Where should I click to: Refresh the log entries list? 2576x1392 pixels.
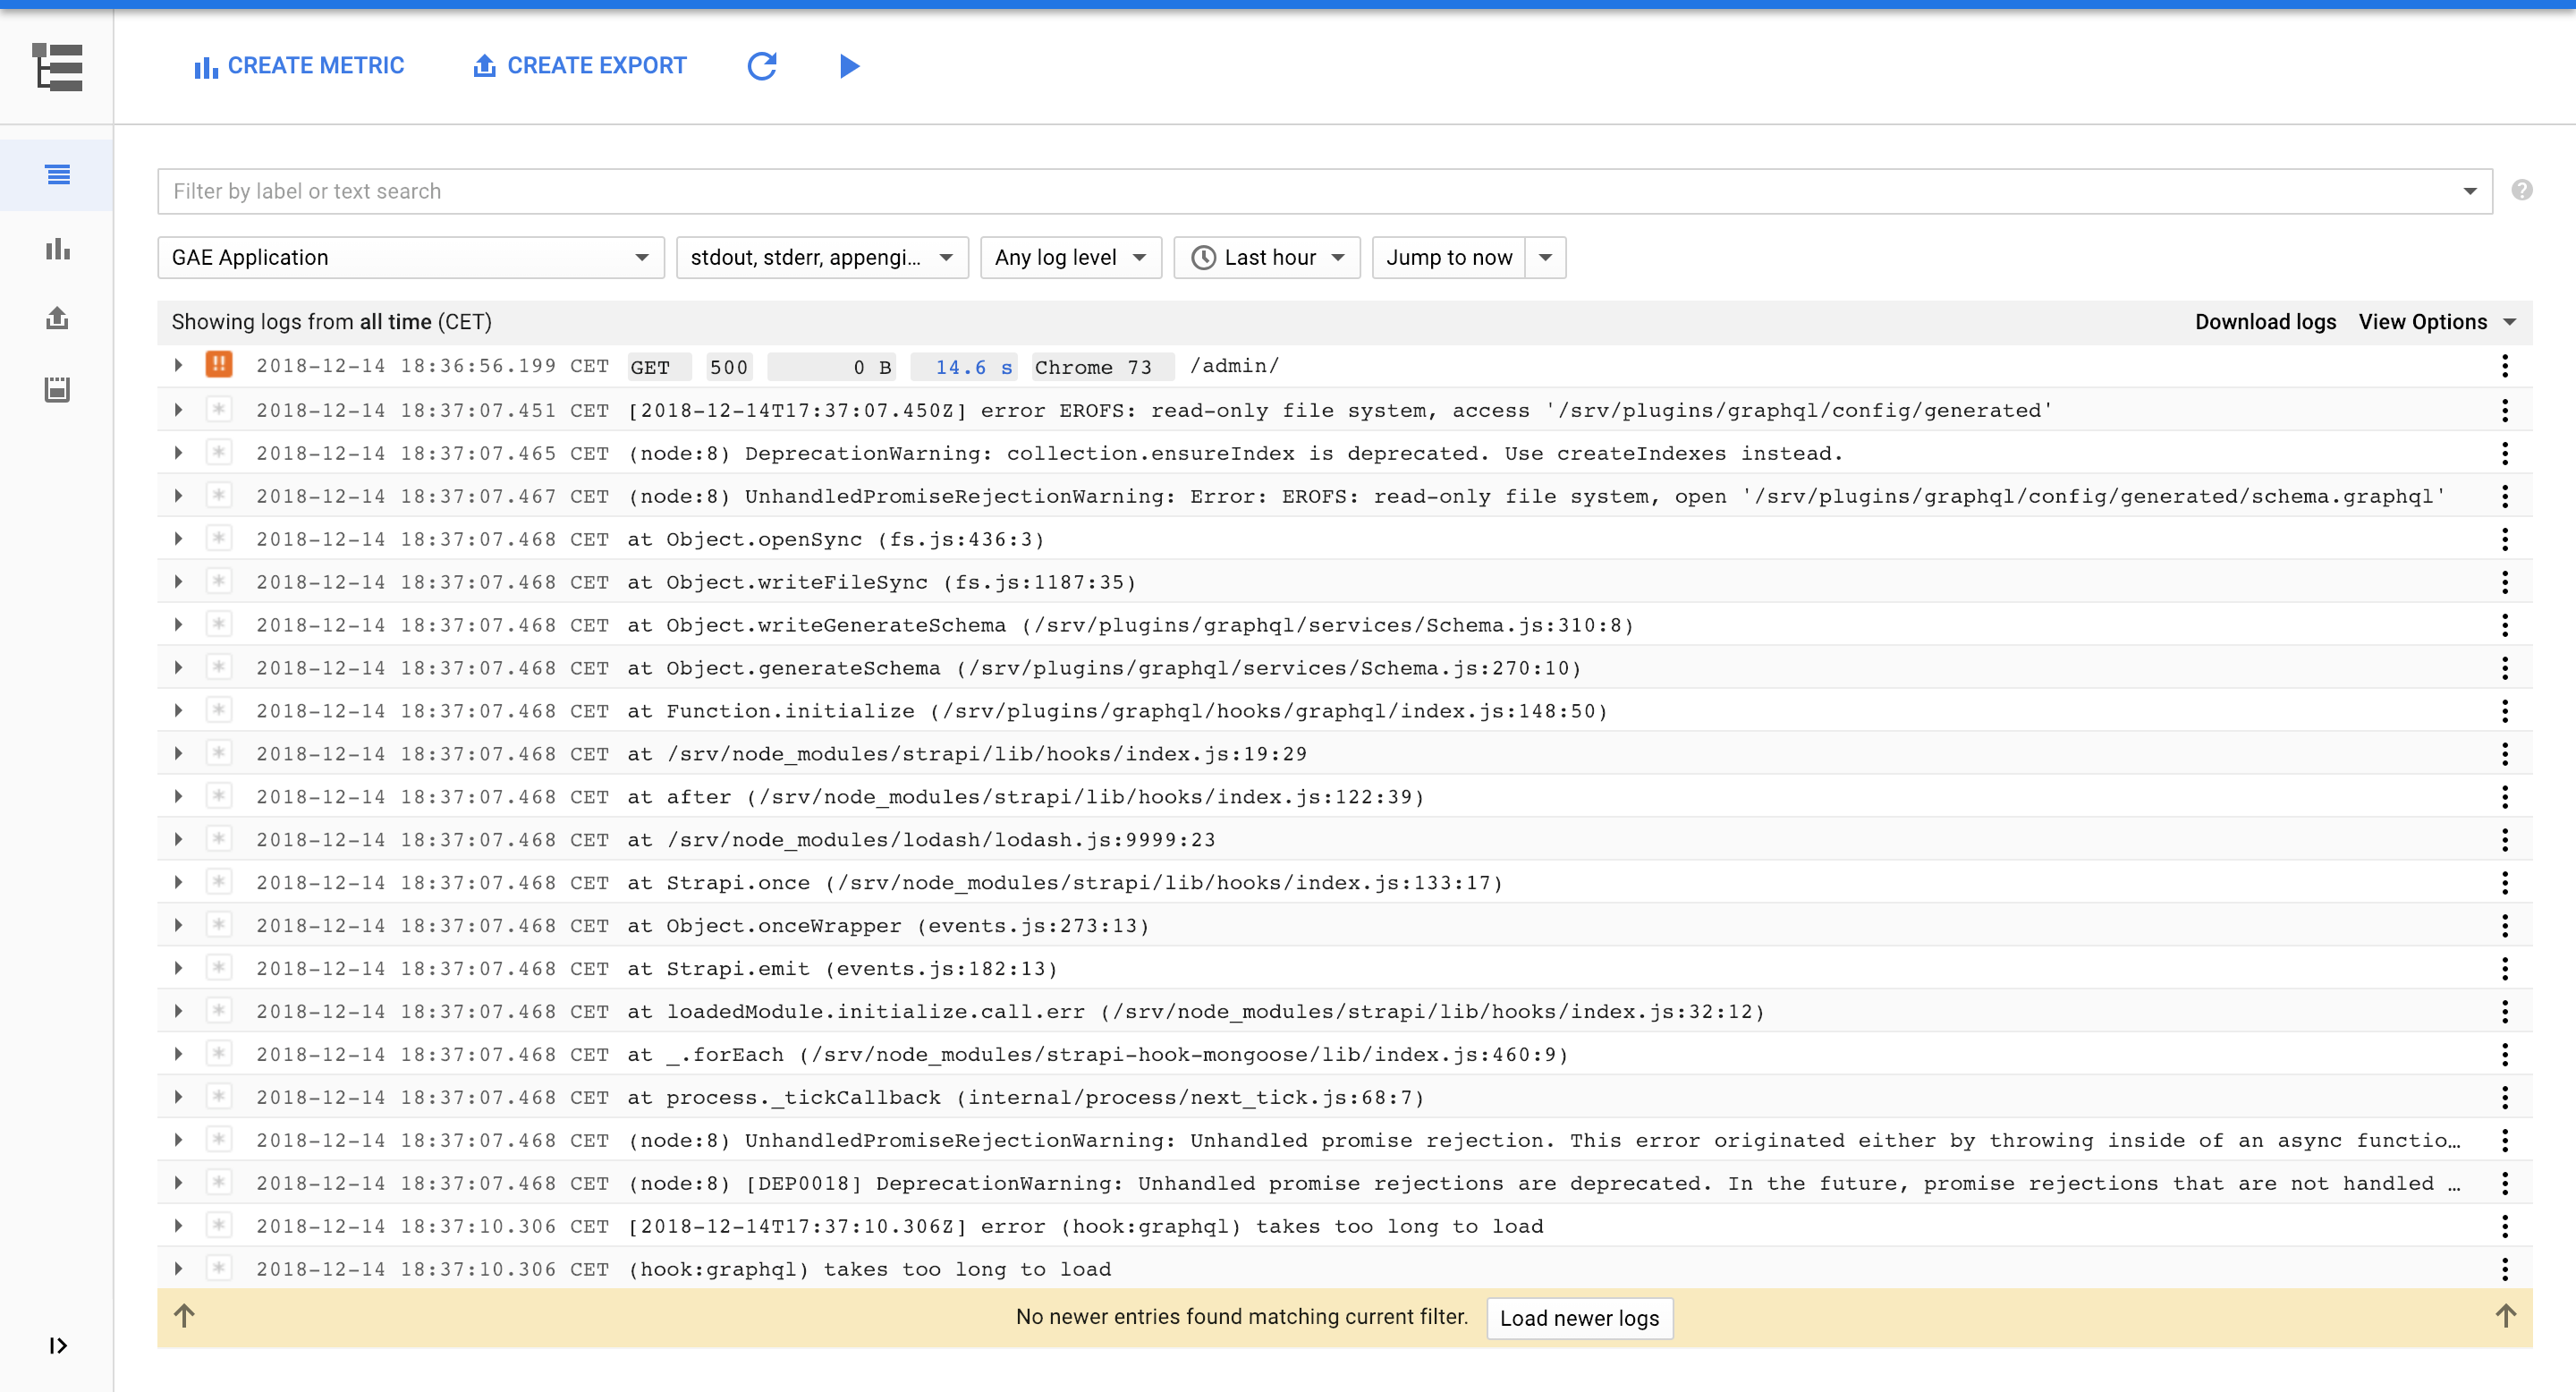pyautogui.click(x=762, y=66)
